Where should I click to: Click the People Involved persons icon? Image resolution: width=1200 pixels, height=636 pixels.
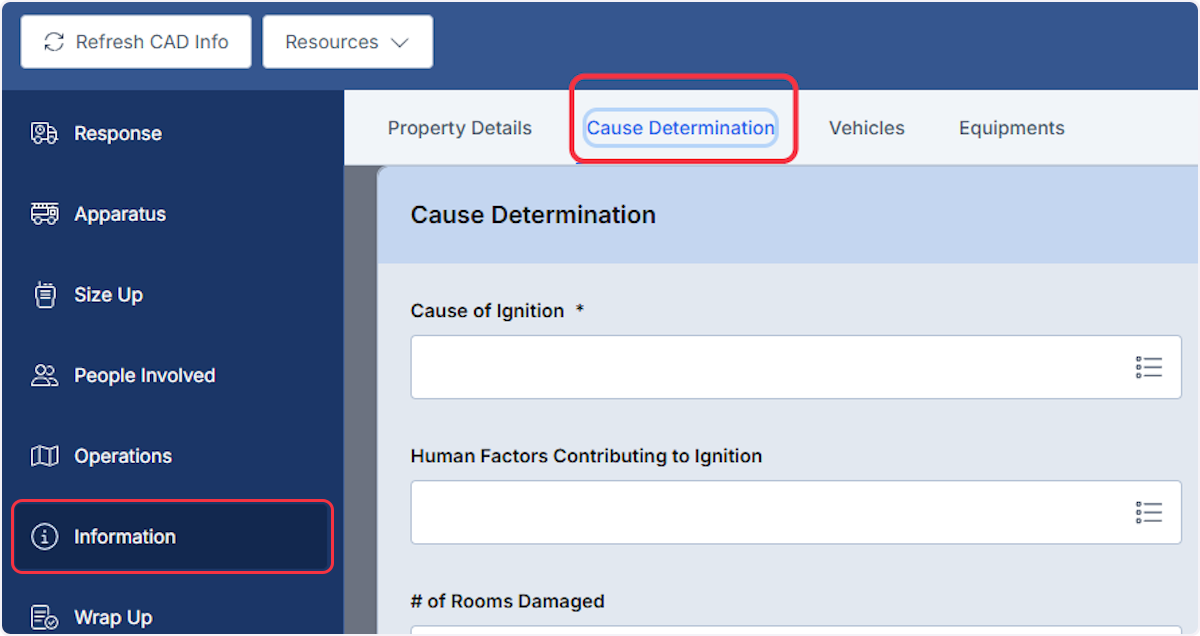click(44, 375)
